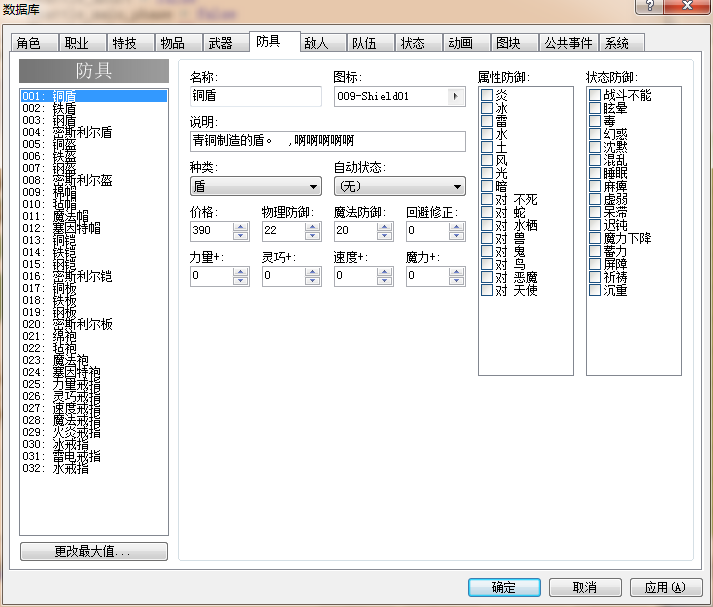This screenshot has width=713, height=607.
Task: Decrease 物理防御 with its down arrow
Action: click(x=312, y=236)
